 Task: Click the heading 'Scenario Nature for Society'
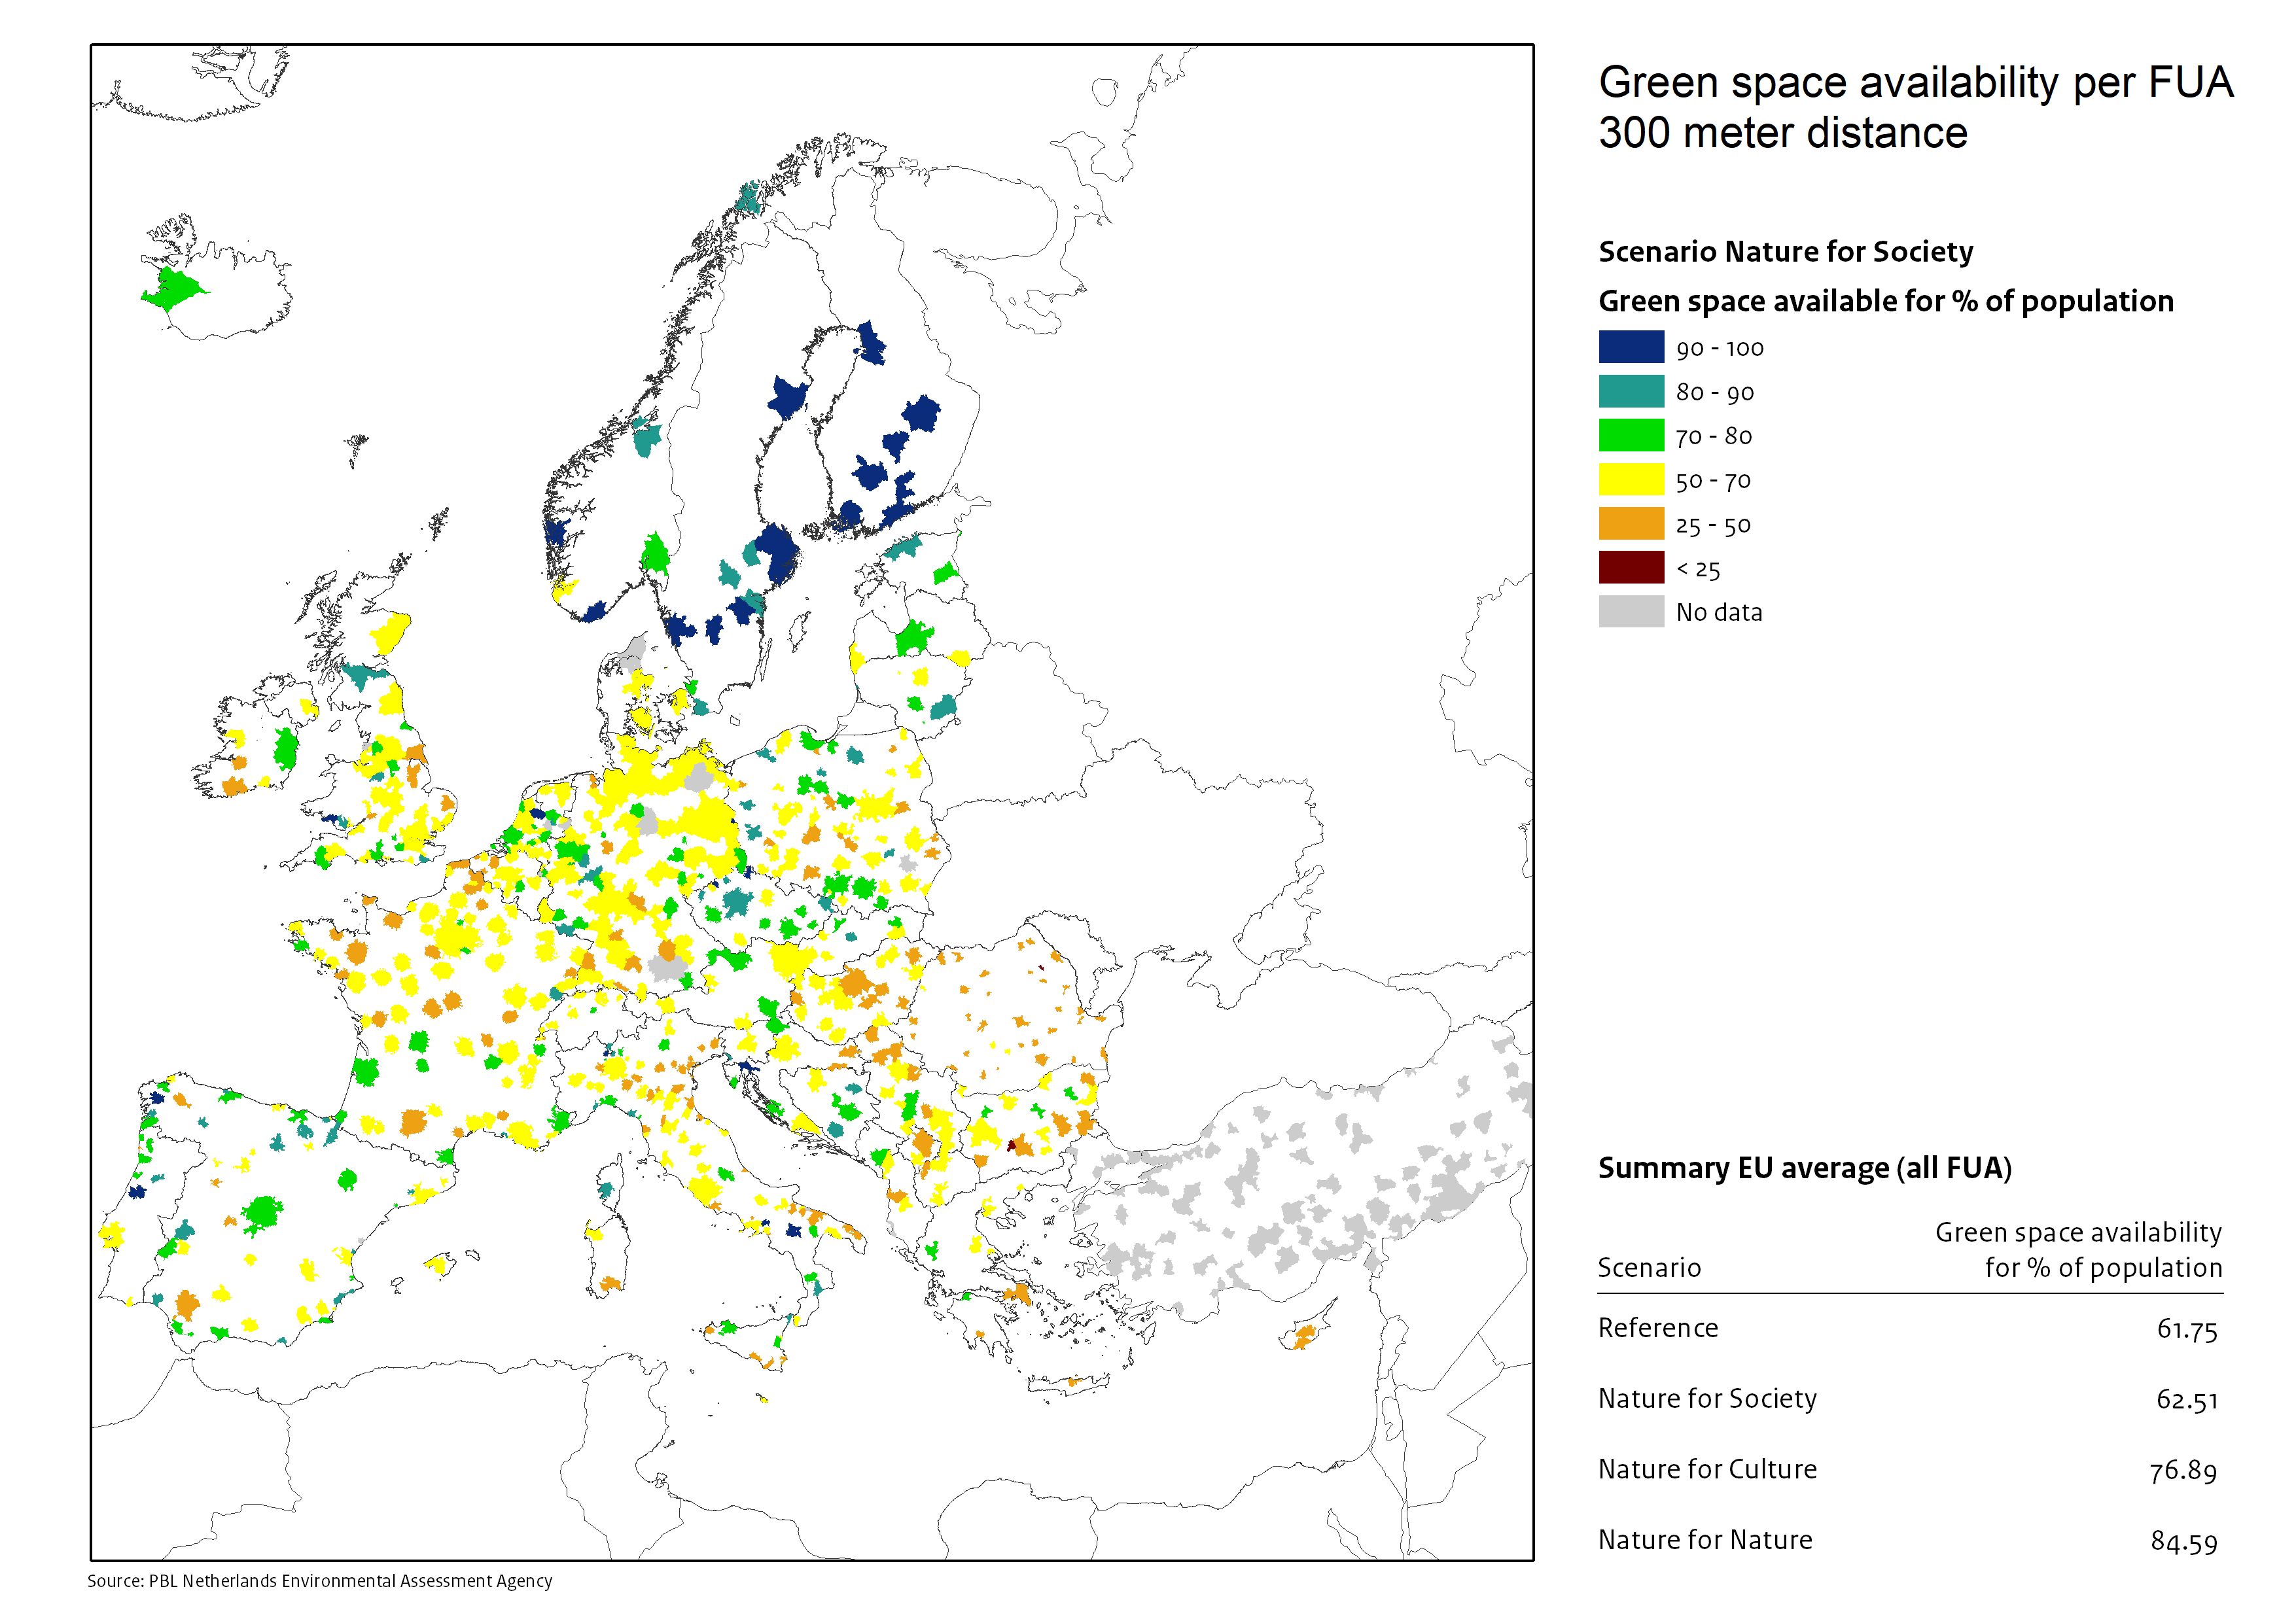1786,251
